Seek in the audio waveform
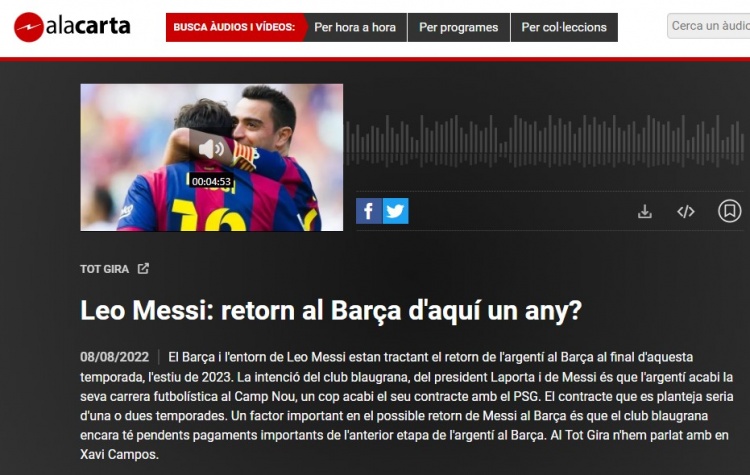This screenshot has width=750, height=475. [545, 141]
